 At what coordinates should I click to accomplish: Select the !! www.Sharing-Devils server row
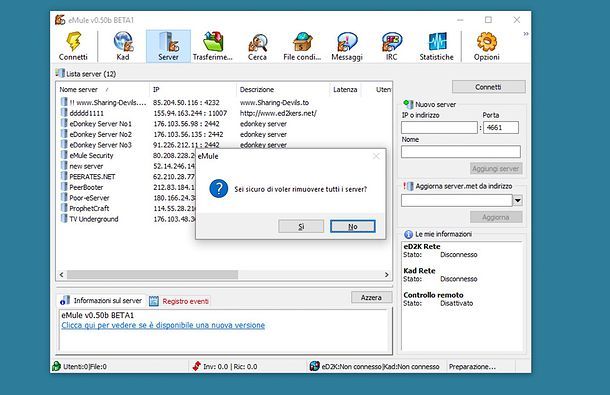(x=224, y=102)
